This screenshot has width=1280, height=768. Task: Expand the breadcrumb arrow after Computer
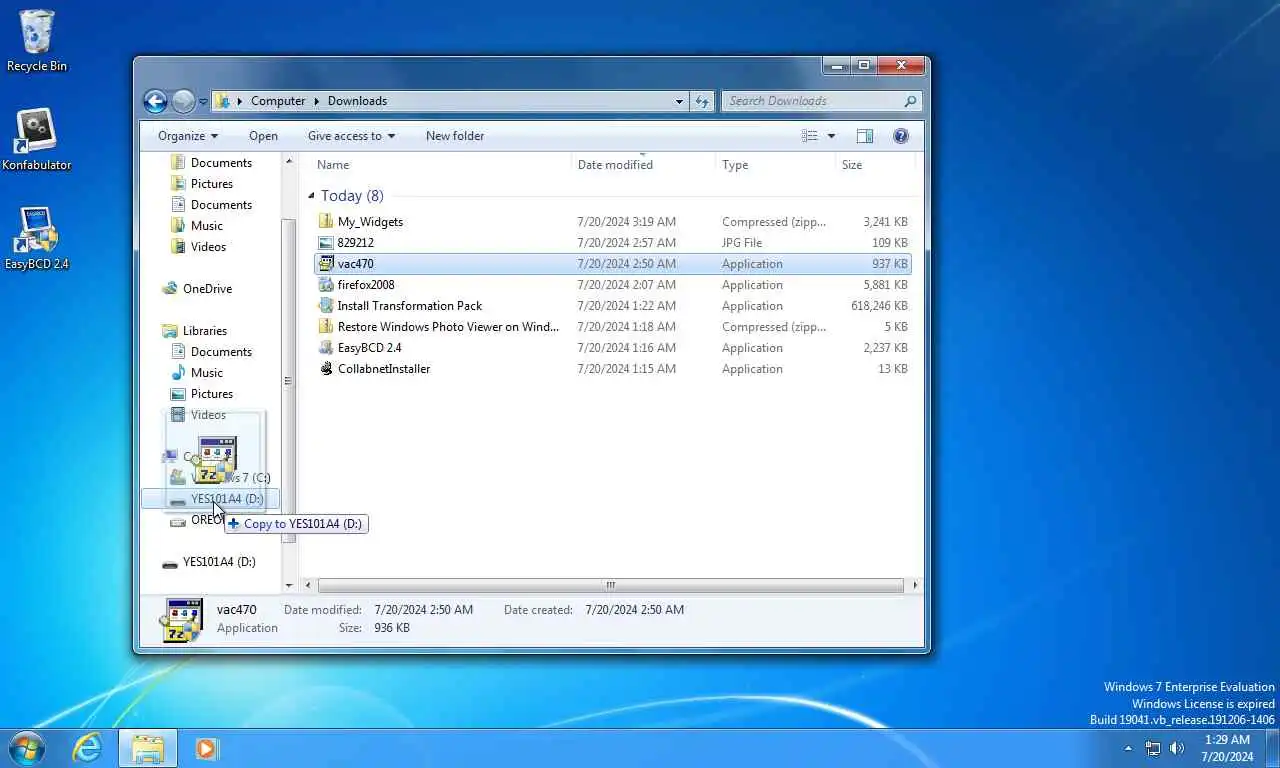point(318,101)
